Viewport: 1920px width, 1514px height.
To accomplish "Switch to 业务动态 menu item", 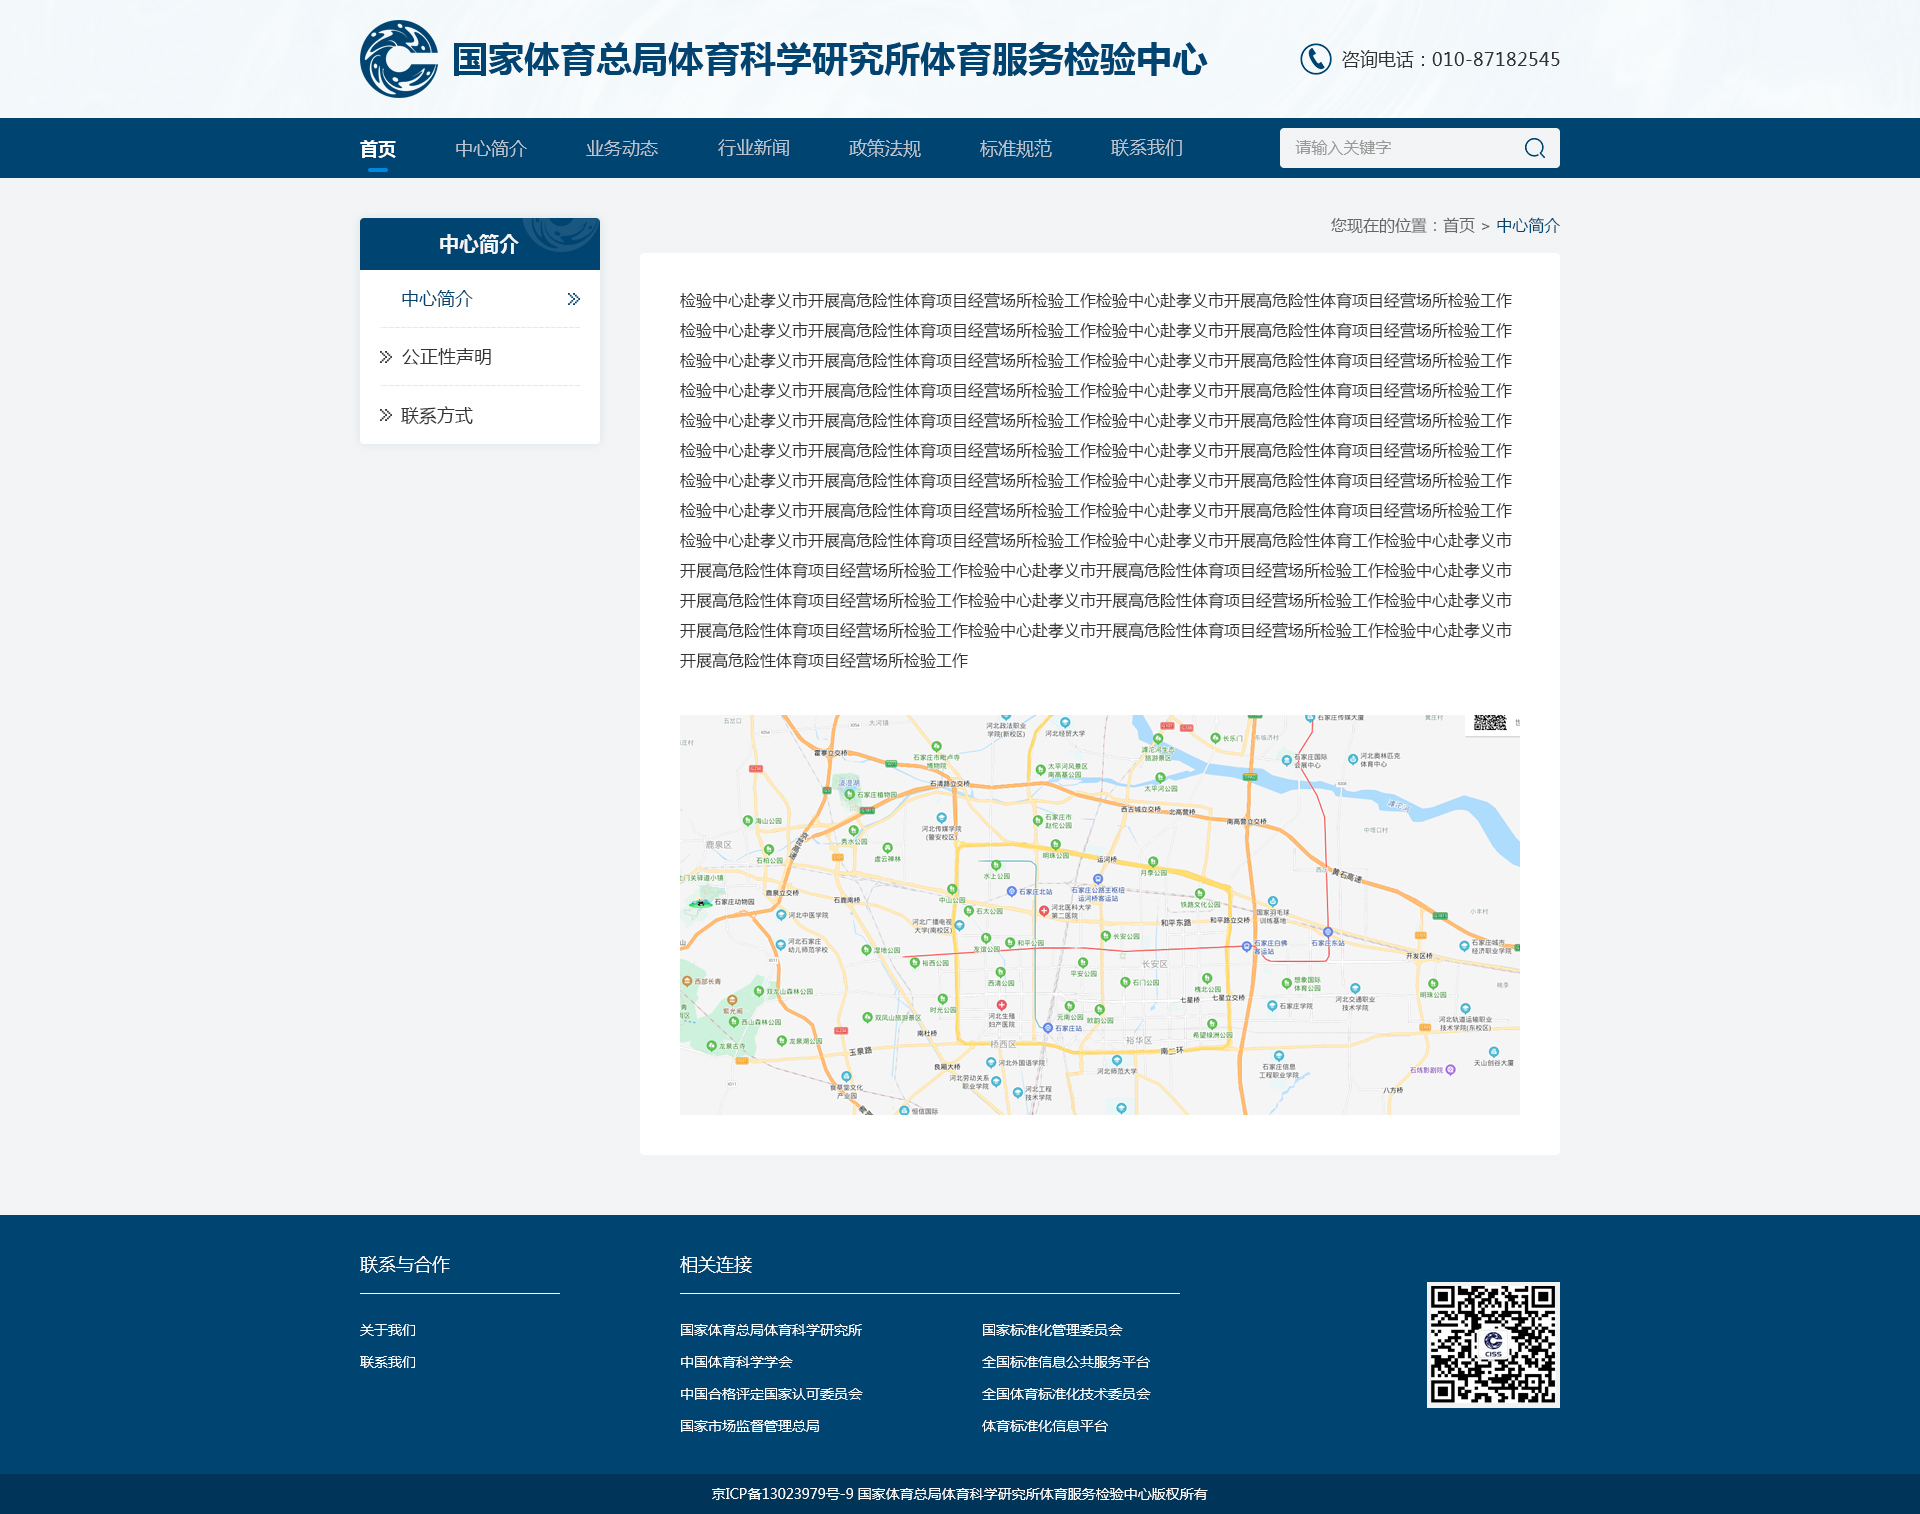I will (x=621, y=148).
